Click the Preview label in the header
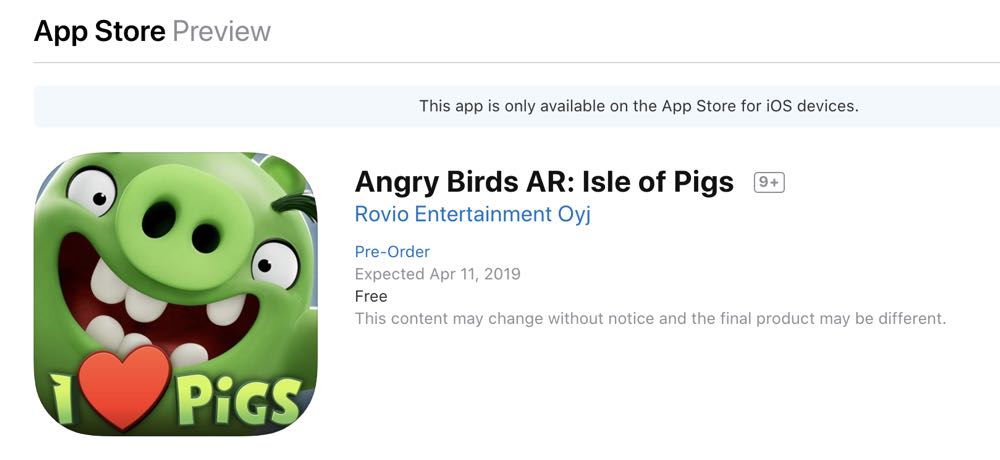 point(221,31)
